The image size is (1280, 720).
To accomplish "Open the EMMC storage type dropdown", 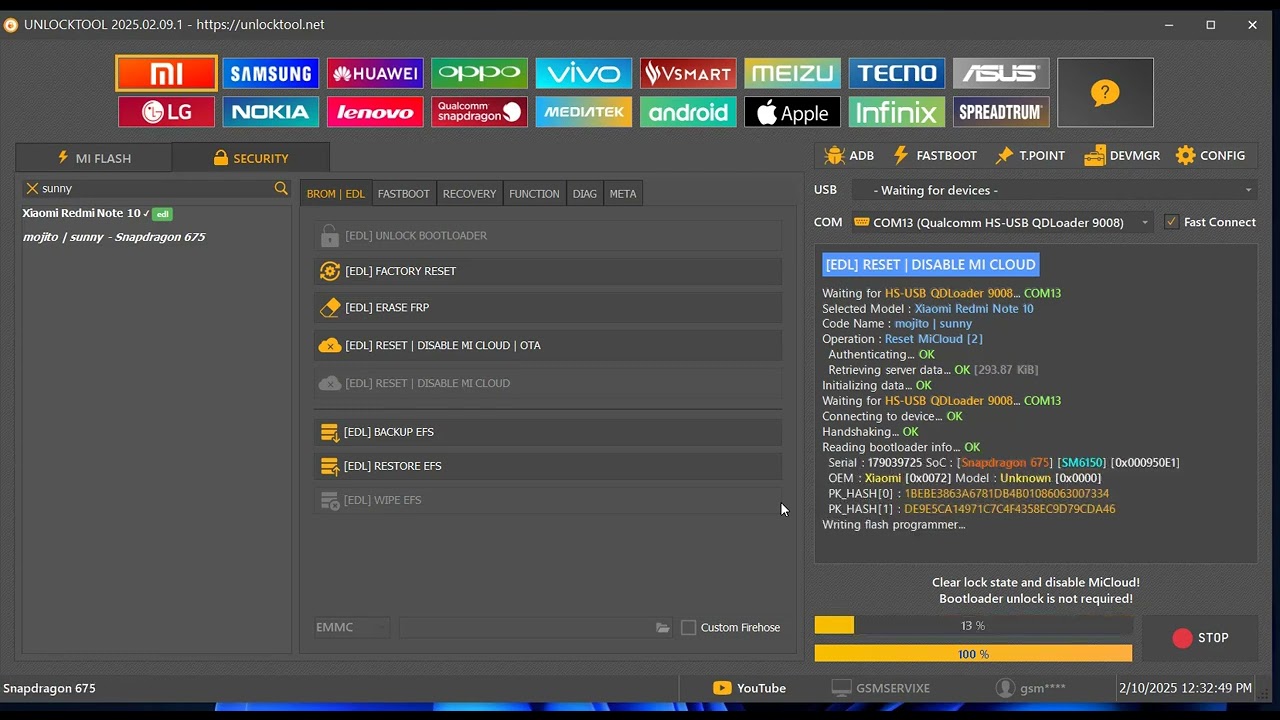I will pos(351,627).
